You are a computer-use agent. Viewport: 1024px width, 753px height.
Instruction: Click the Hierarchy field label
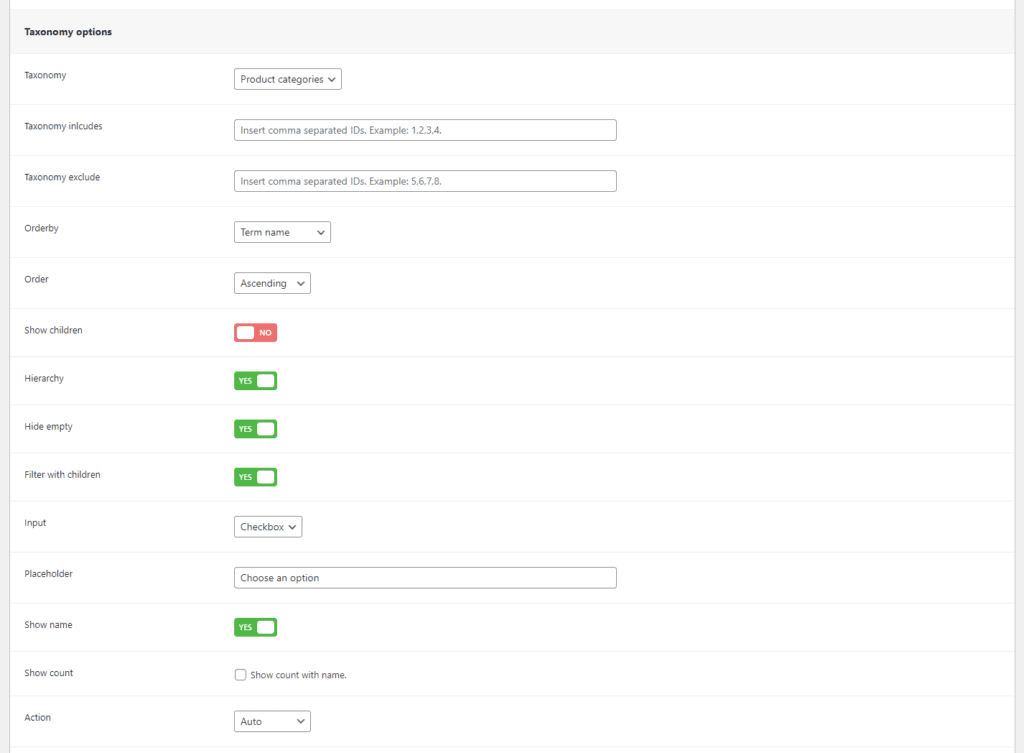(44, 379)
